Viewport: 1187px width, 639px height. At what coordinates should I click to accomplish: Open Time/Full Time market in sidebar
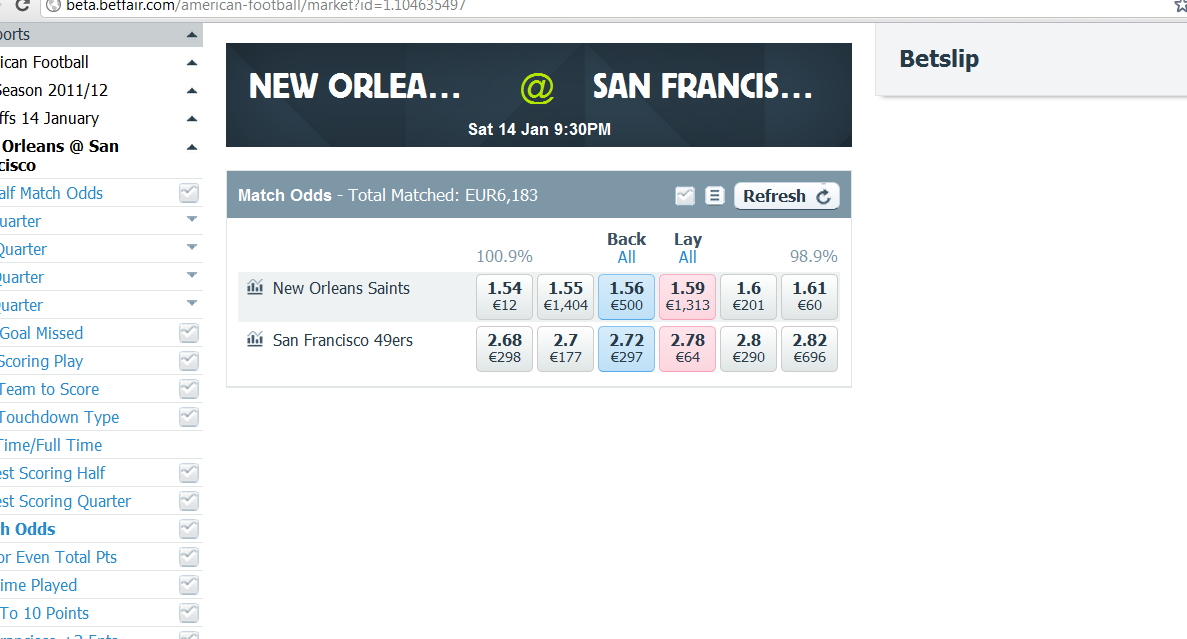[x=51, y=445]
